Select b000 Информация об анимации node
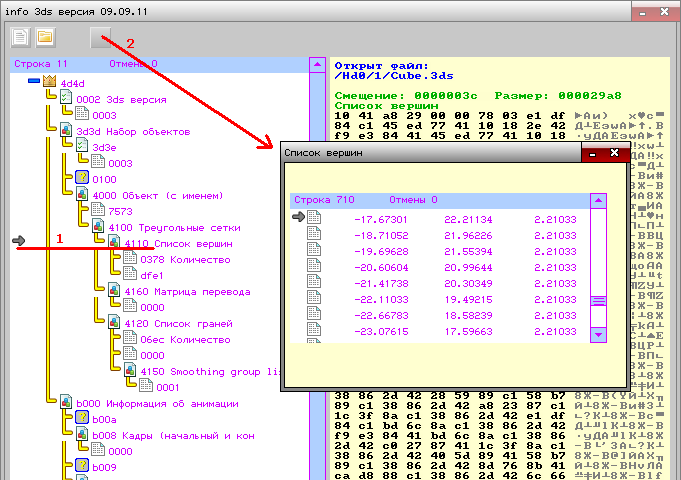This screenshot has width=681, height=480. tap(157, 403)
